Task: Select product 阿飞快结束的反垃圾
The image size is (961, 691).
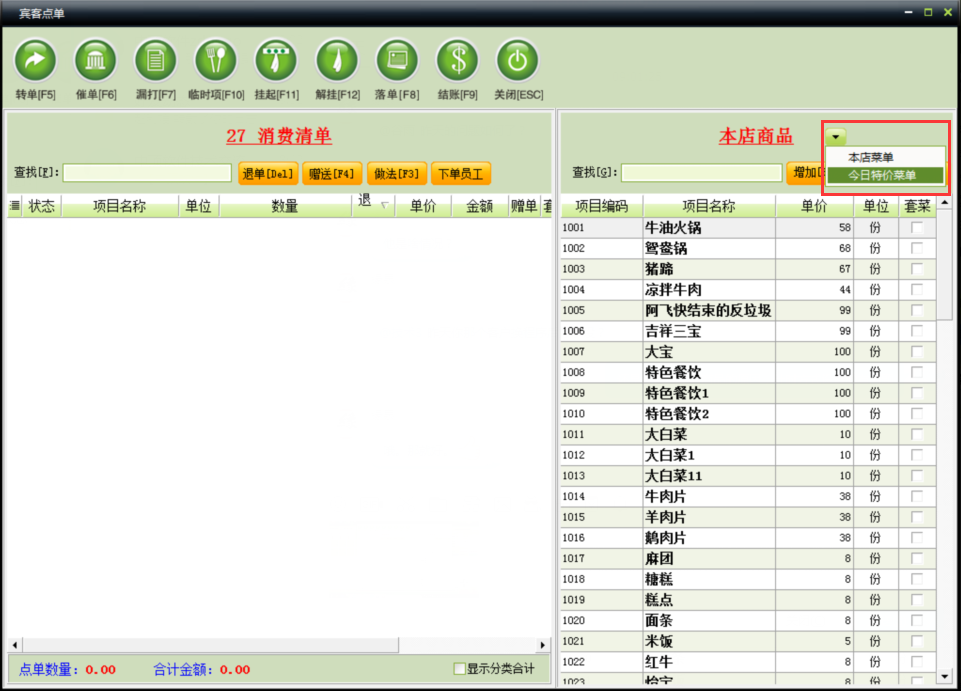Action: [x=708, y=310]
